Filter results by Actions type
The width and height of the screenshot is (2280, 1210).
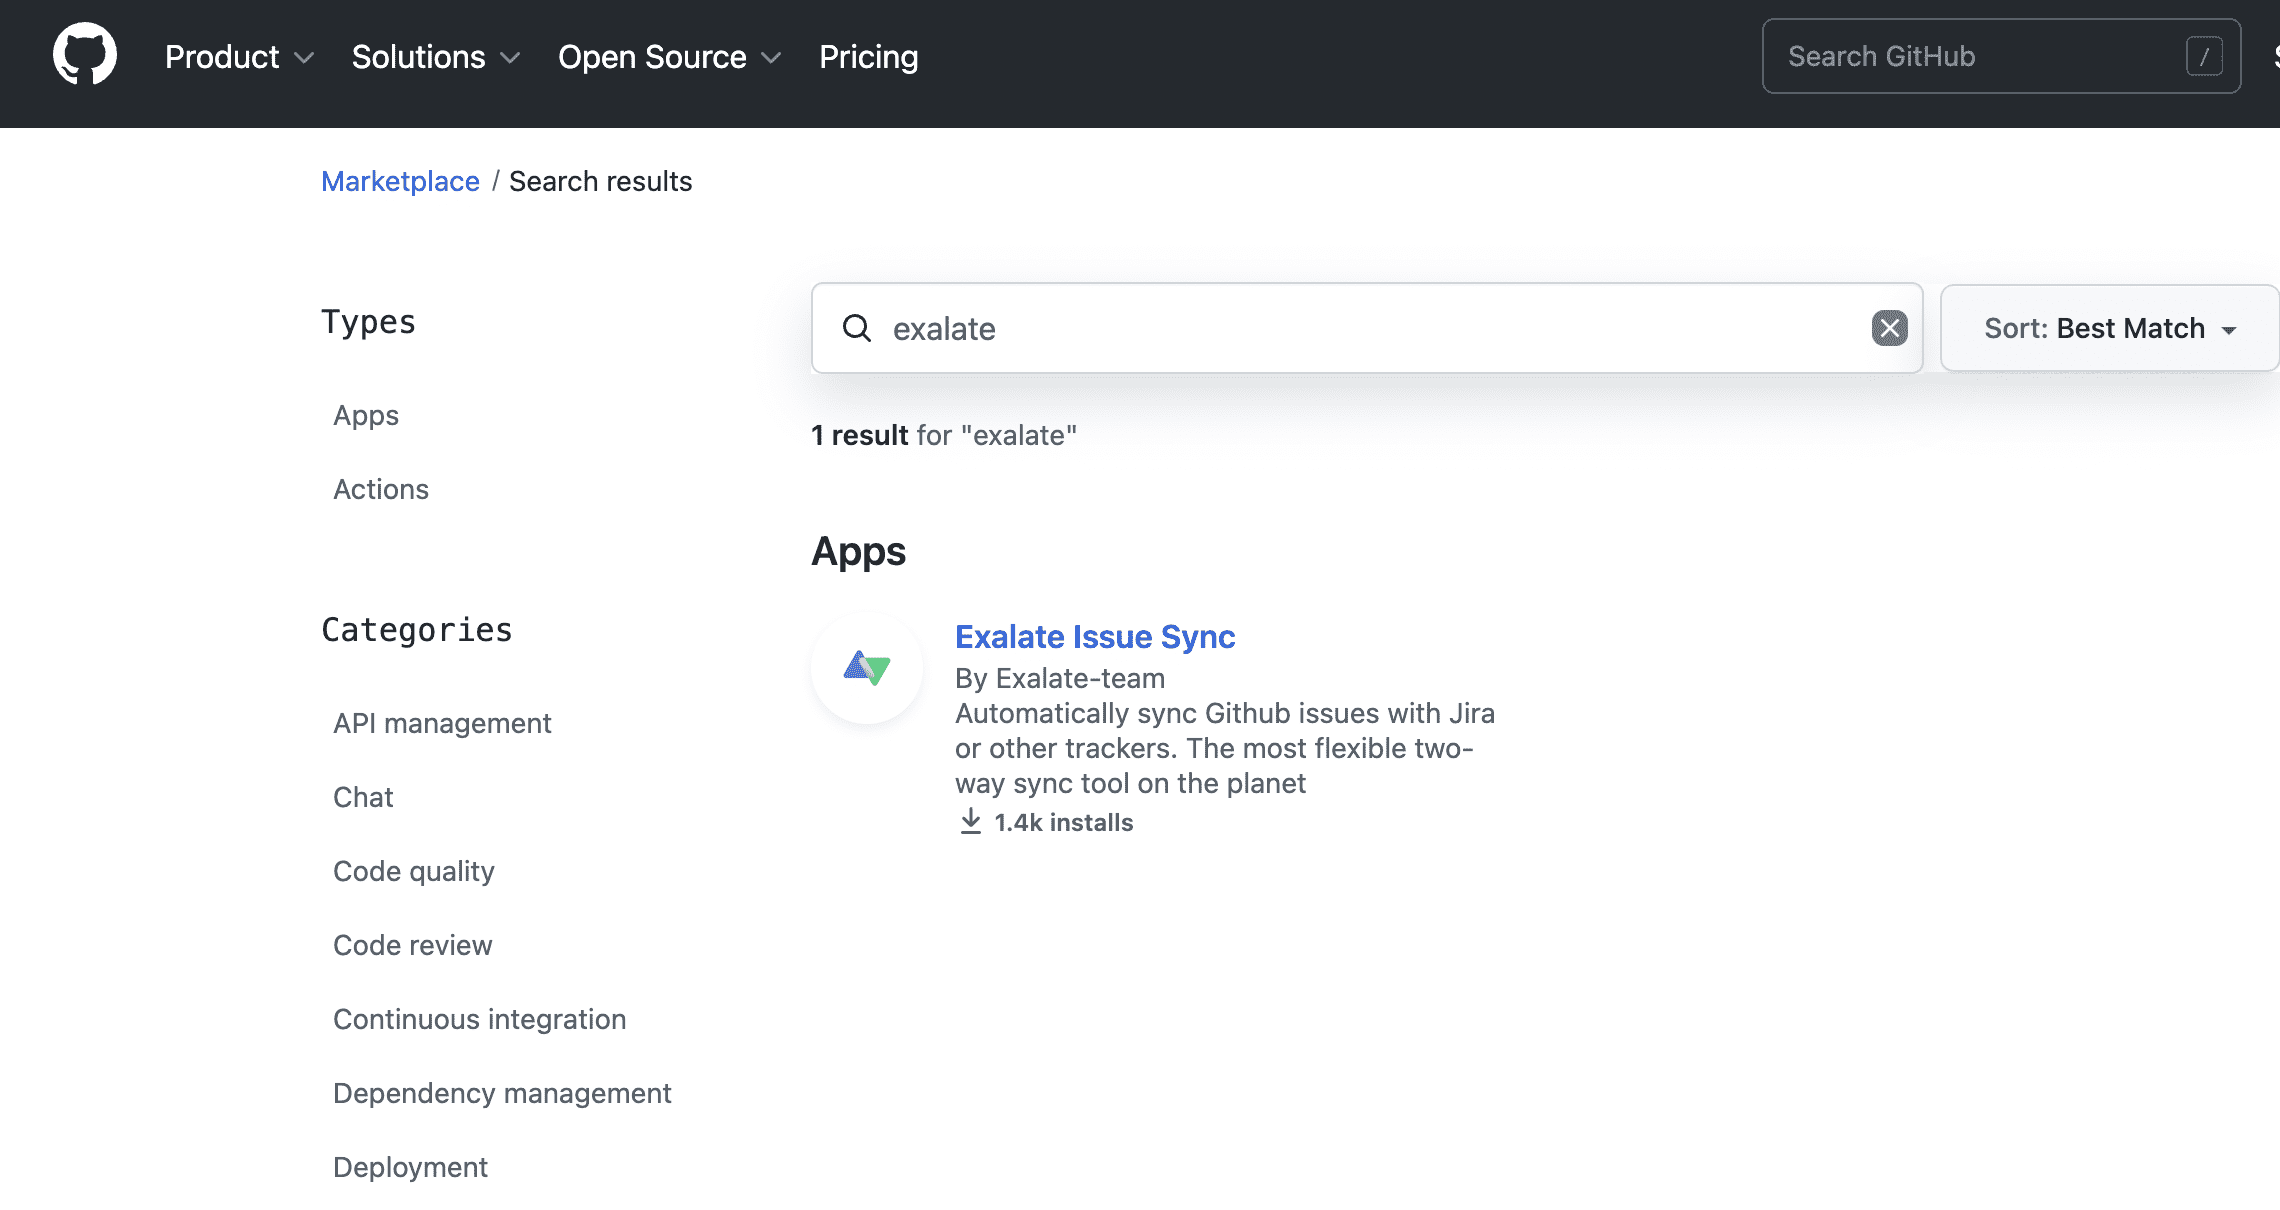381,489
